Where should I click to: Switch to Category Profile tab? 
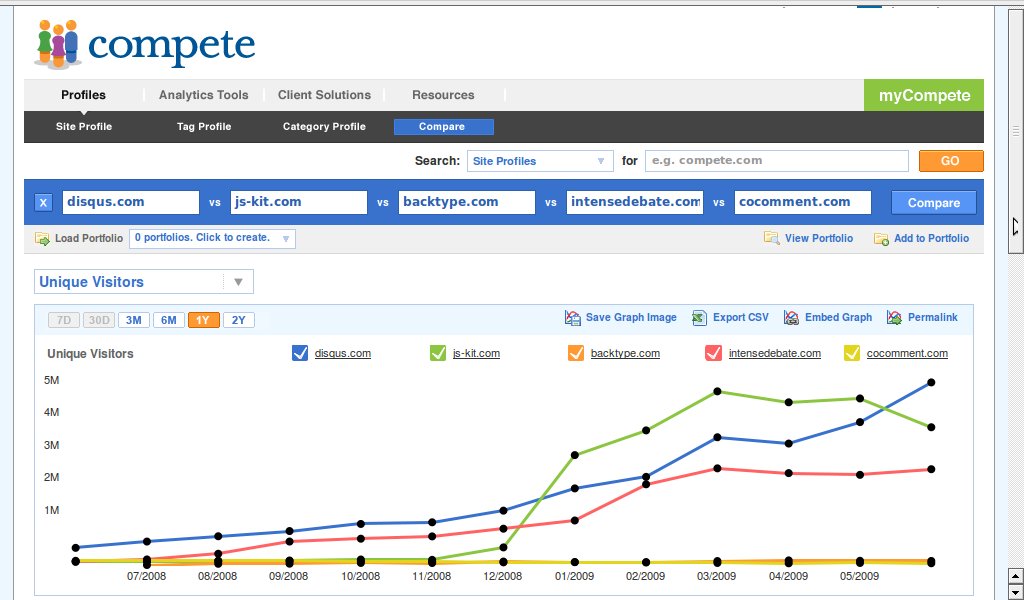pos(324,127)
